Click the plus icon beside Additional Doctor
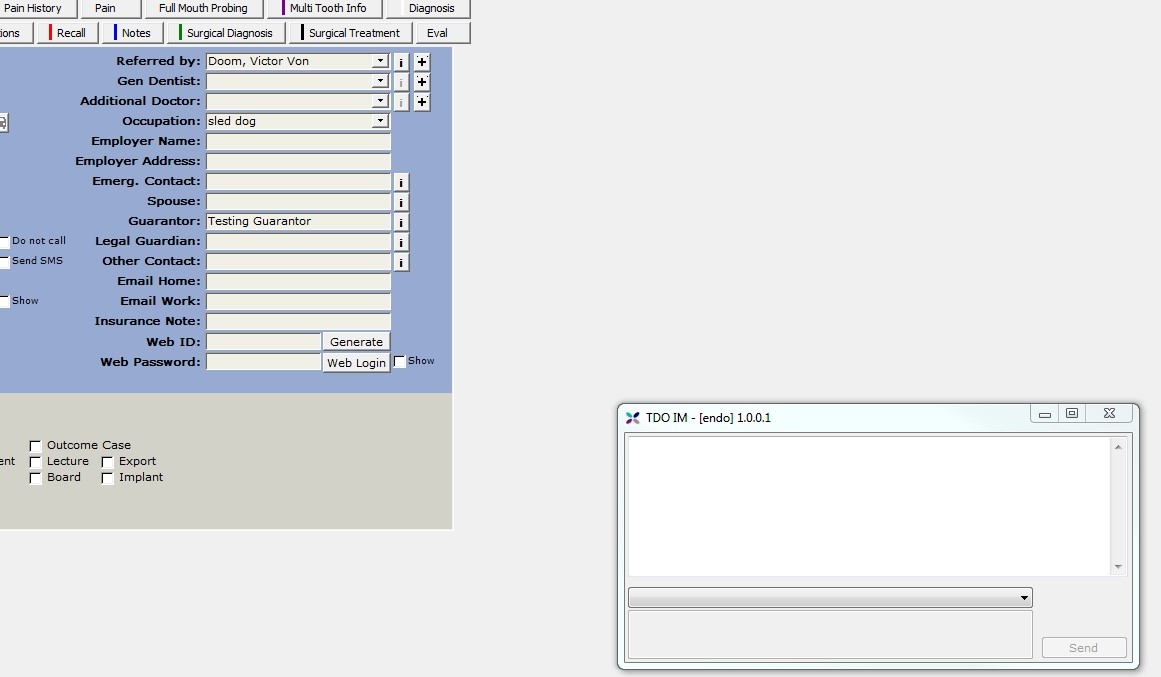Image resolution: width=1161 pixels, height=677 pixels. 422,102
